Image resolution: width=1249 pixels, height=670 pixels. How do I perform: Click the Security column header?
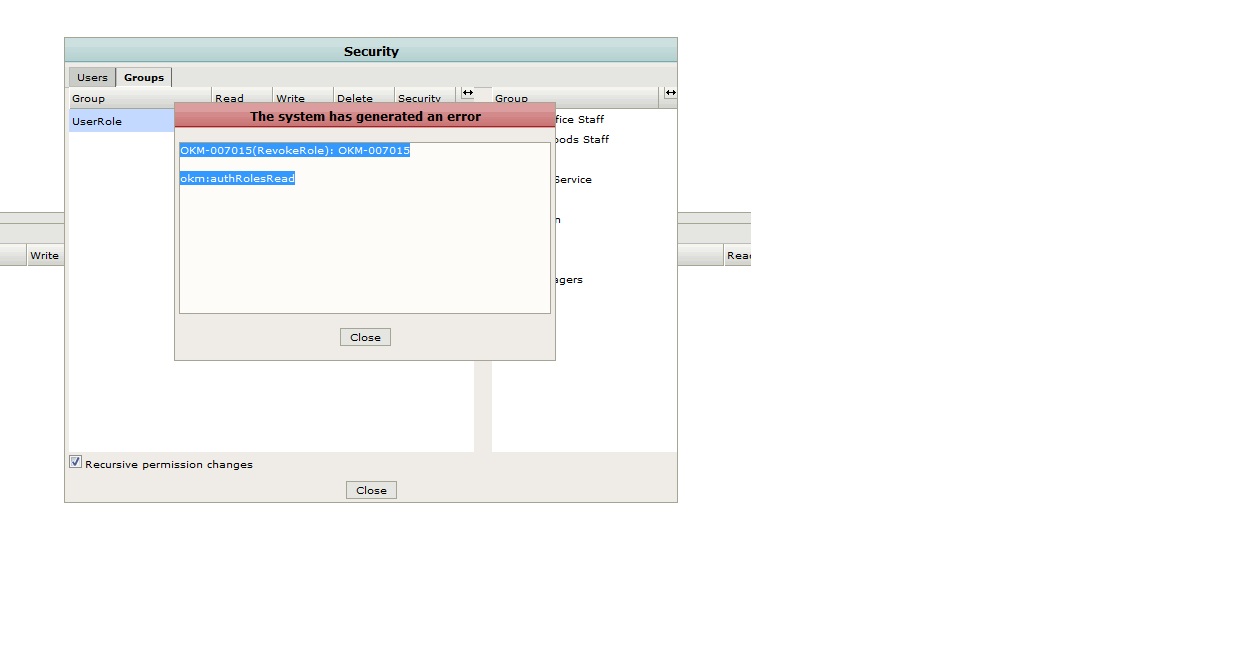coord(420,98)
